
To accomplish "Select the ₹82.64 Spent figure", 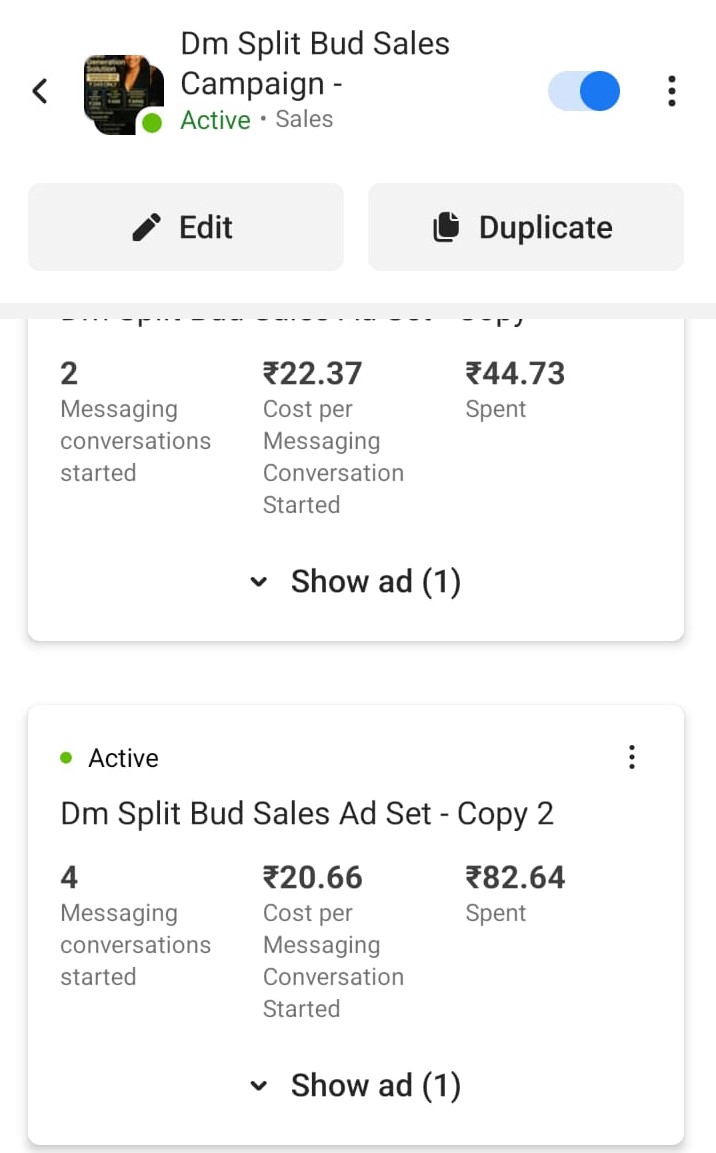I will point(515,877).
